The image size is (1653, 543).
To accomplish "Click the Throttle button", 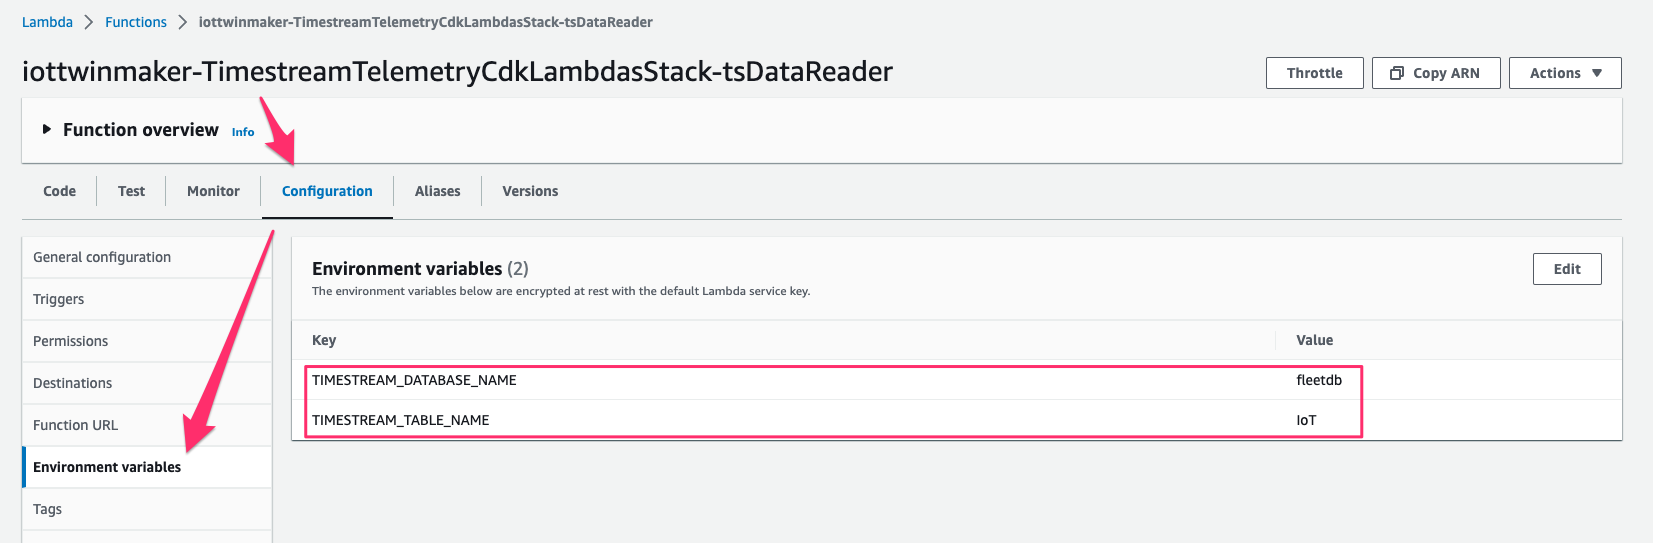I will (1314, 73).
